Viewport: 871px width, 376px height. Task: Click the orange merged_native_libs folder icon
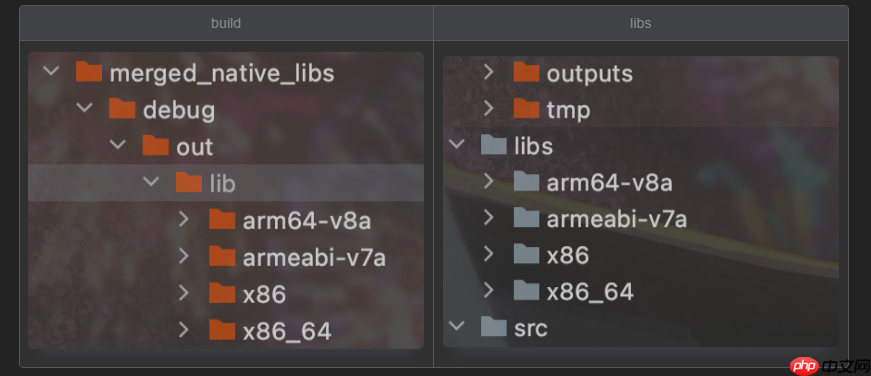[x=89, y=72]
